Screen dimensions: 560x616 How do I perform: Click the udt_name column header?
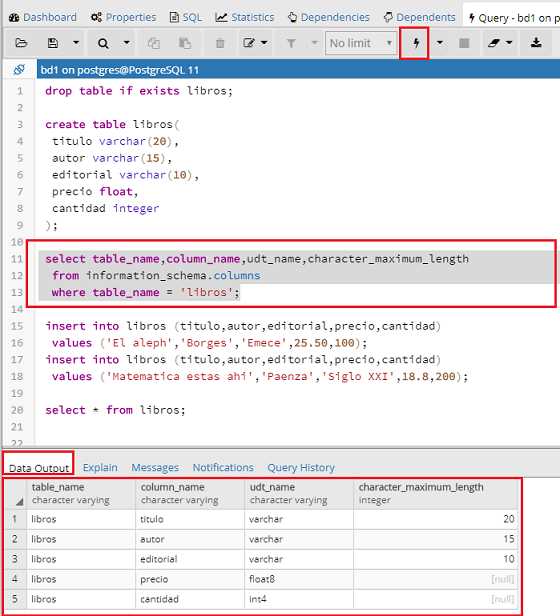point(299,493)
